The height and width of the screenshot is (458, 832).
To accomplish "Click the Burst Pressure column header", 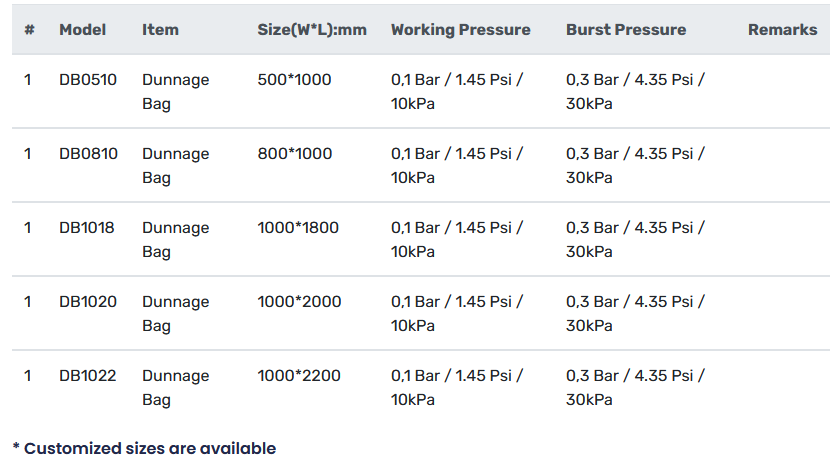I will click(626, 30).
